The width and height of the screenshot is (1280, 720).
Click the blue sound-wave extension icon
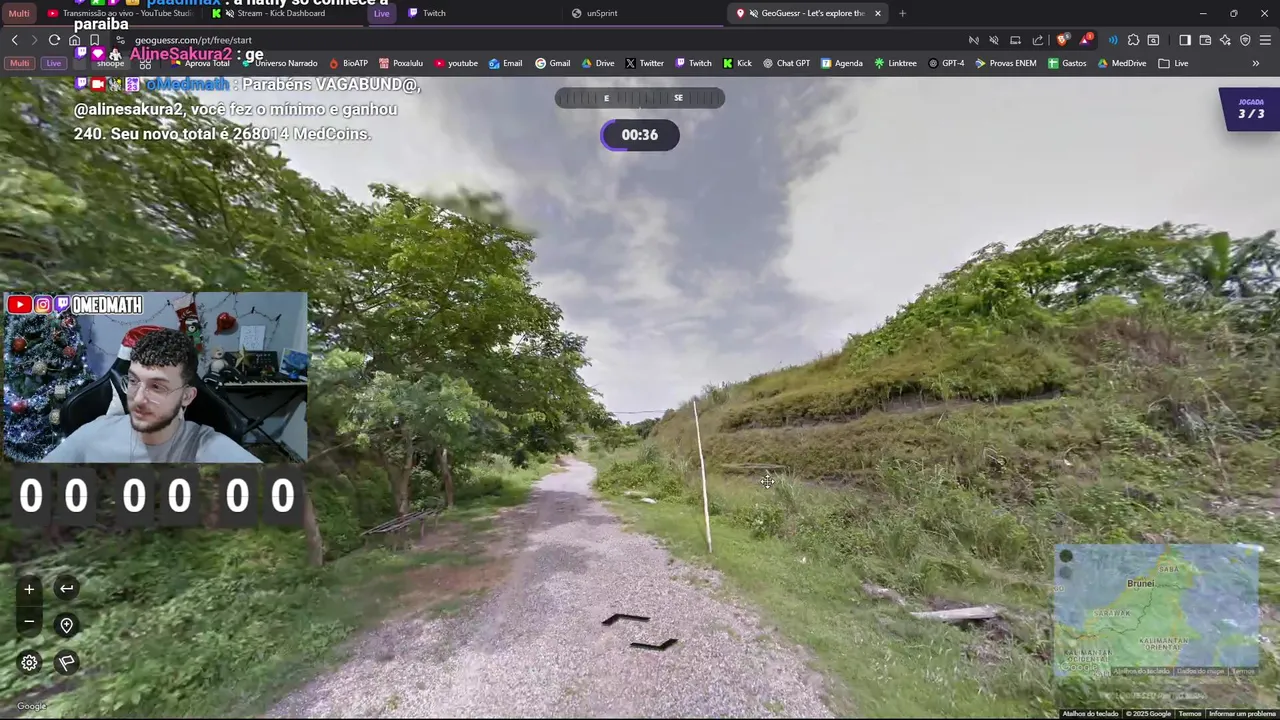click(1113, 40)
